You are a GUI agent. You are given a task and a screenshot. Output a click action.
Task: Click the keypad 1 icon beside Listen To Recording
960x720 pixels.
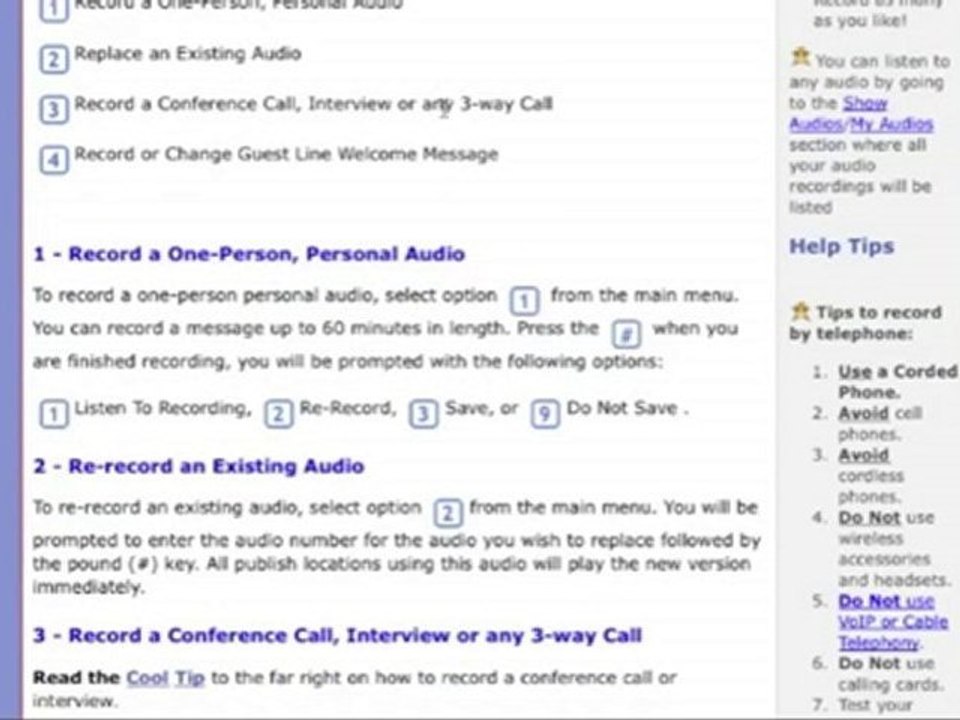[54, 414]
